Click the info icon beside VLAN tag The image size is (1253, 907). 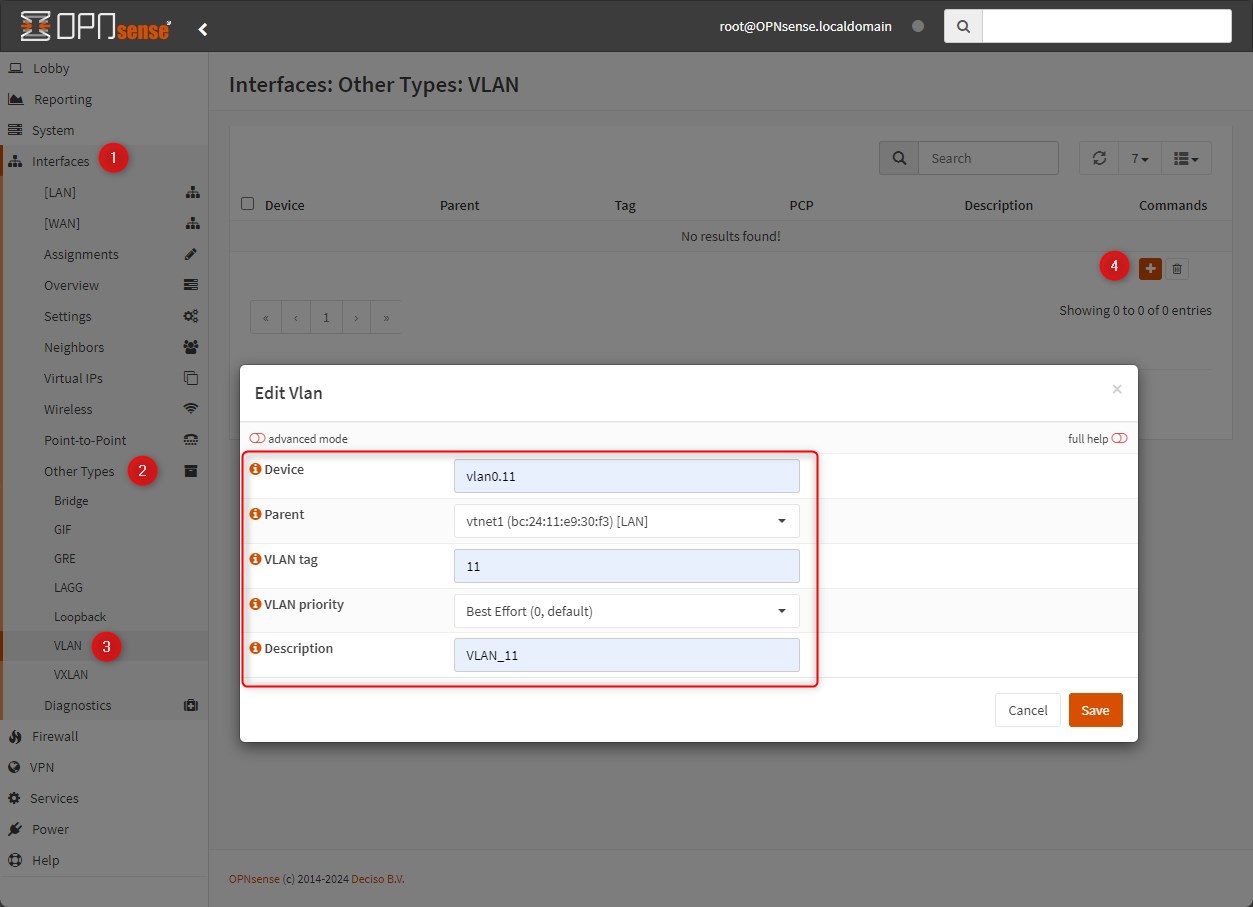(256, 559)
